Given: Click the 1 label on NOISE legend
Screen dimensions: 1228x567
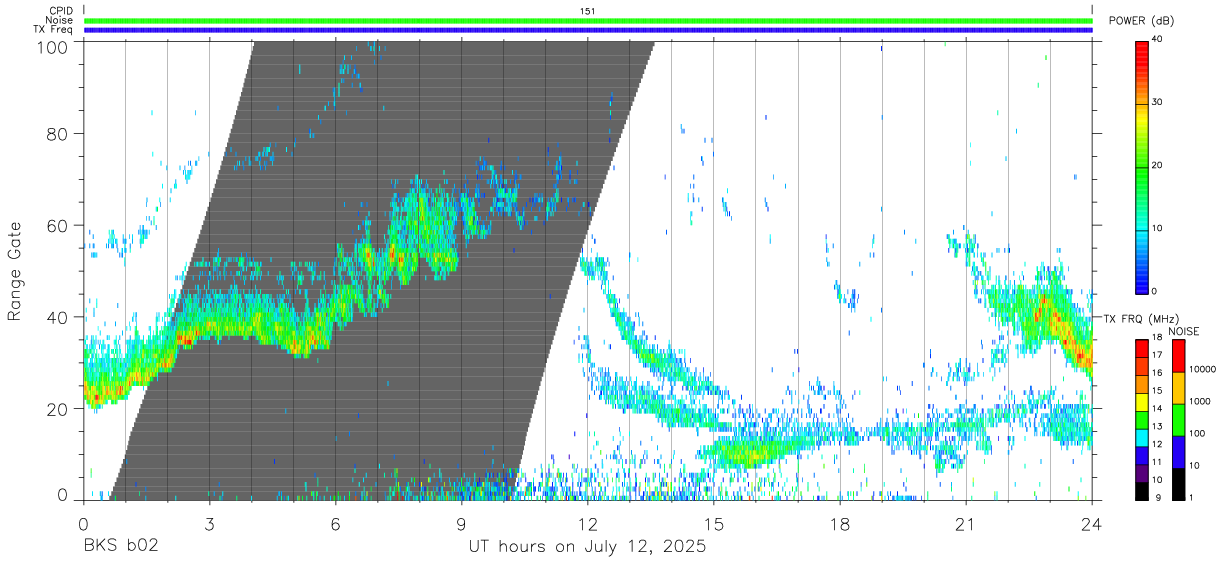Looking at the screenshot, I should click(x=1191, y=497).
